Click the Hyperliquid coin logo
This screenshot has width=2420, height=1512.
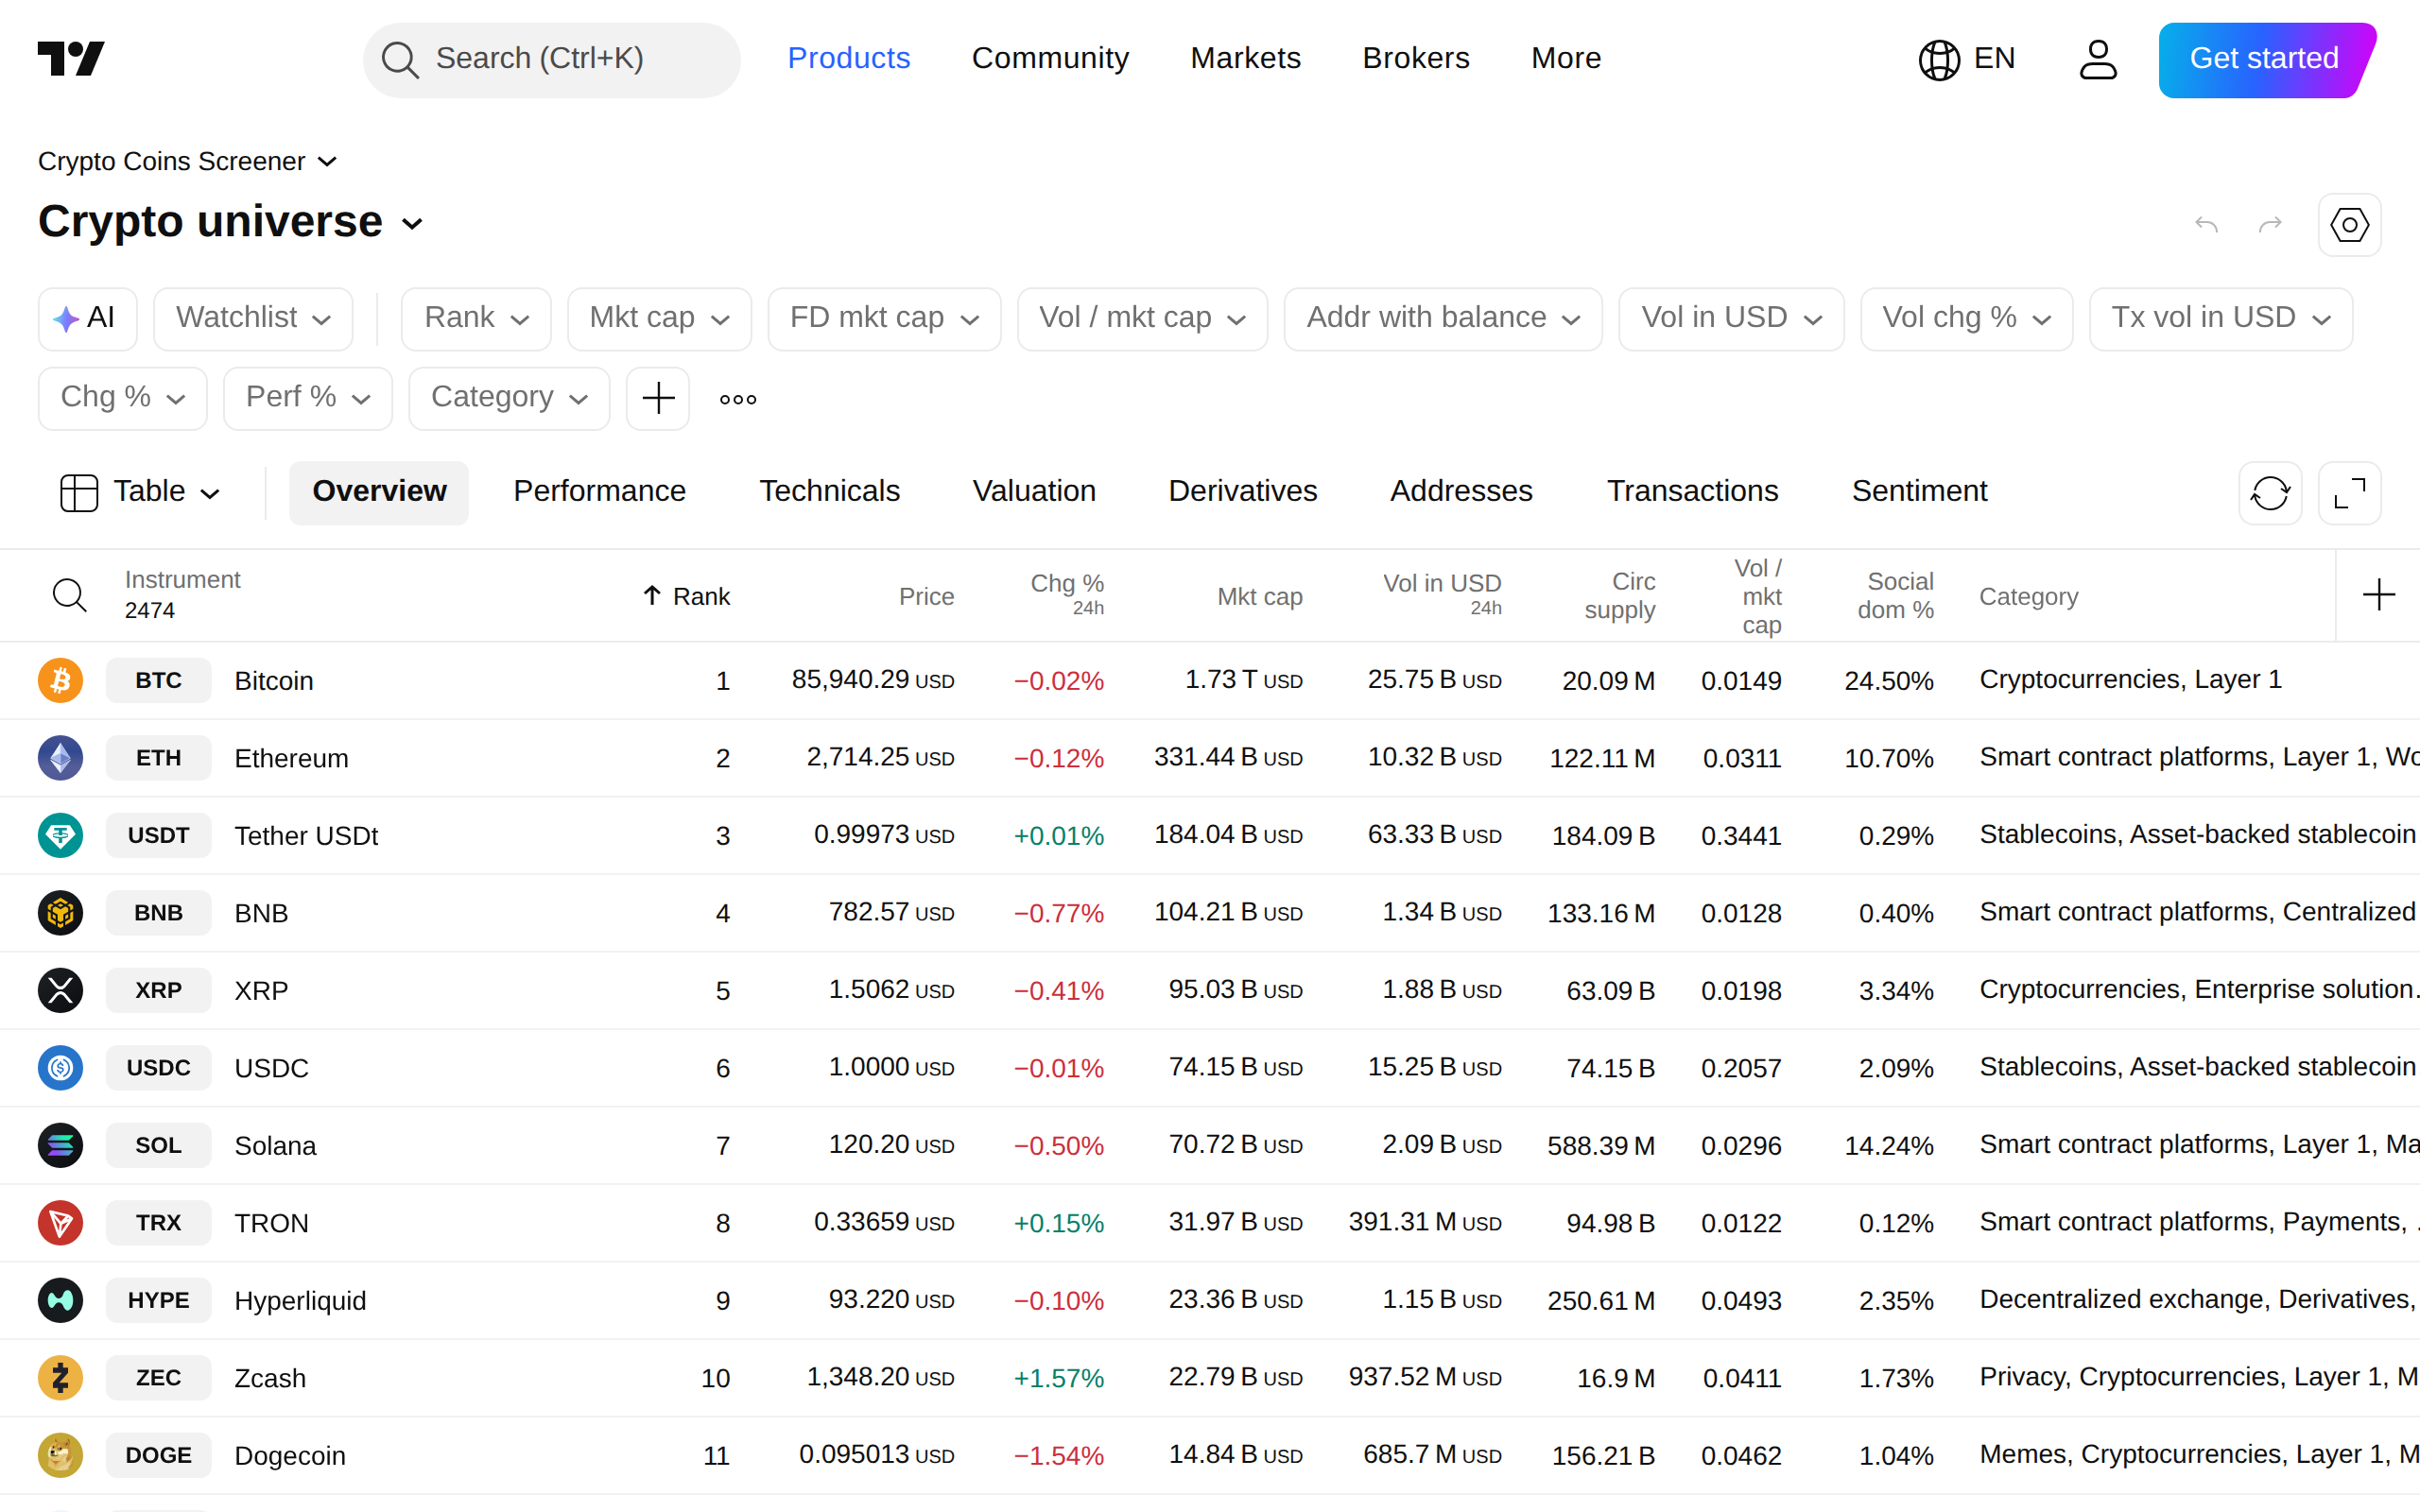click(60, 1300)
